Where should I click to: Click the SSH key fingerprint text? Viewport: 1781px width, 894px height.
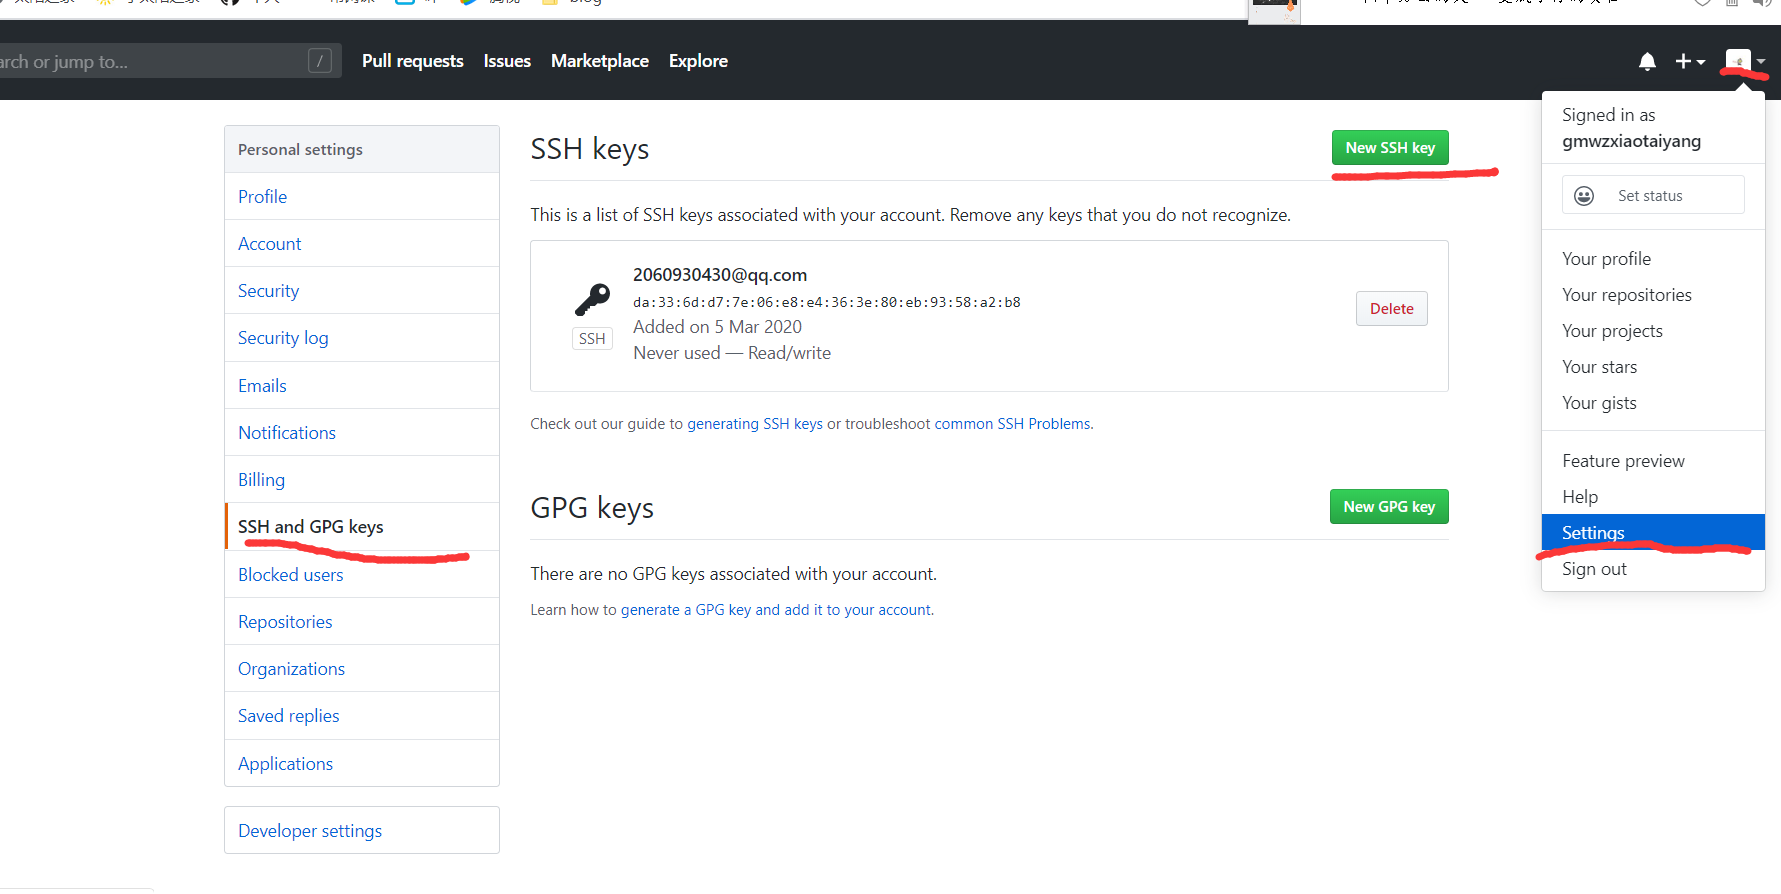tap(827, 302)
